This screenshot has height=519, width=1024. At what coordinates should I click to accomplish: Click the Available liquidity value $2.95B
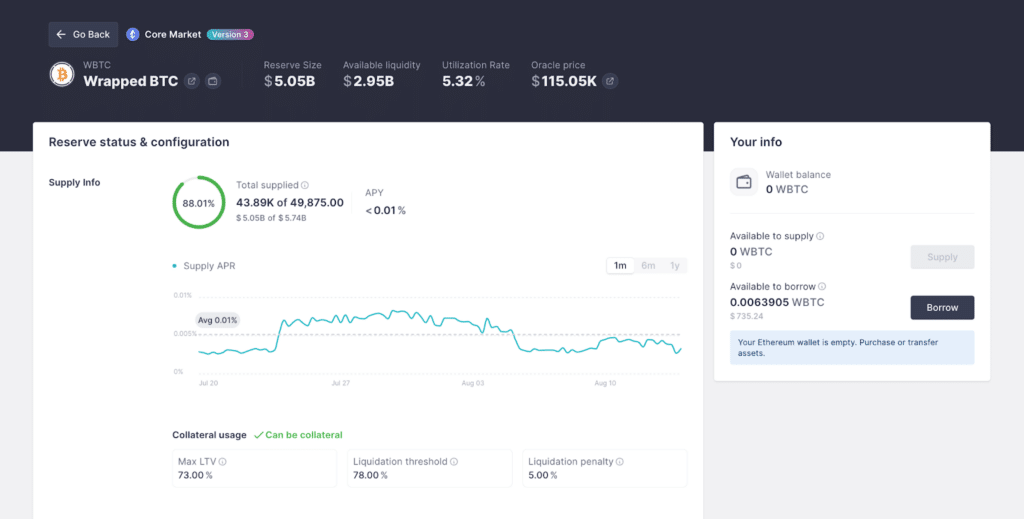(368, 81)
